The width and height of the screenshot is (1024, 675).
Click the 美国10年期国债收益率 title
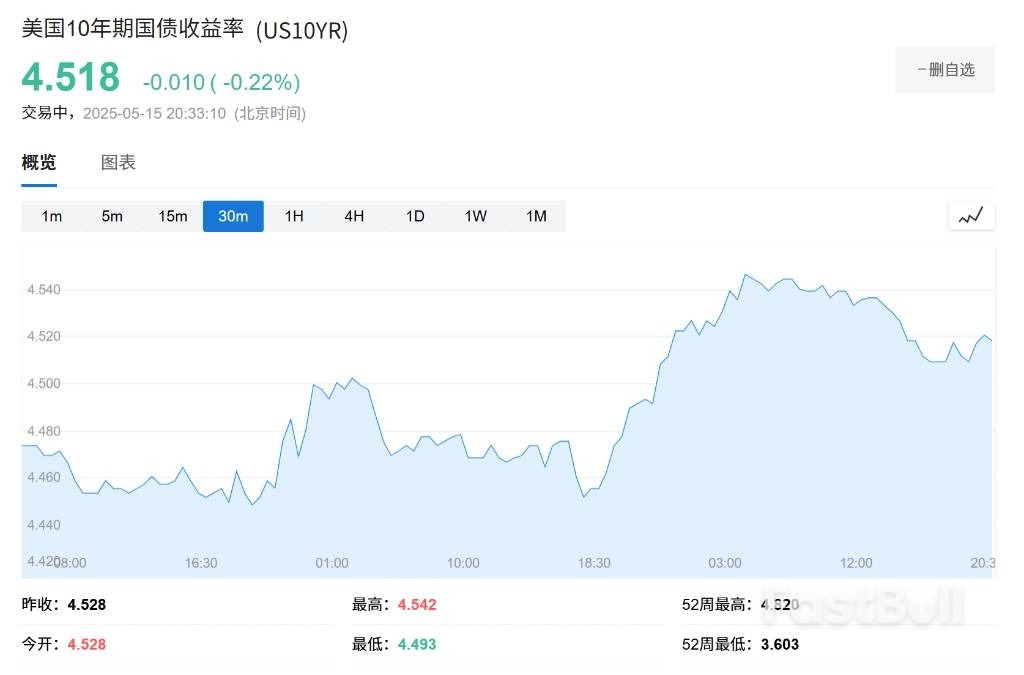[133, 29]
